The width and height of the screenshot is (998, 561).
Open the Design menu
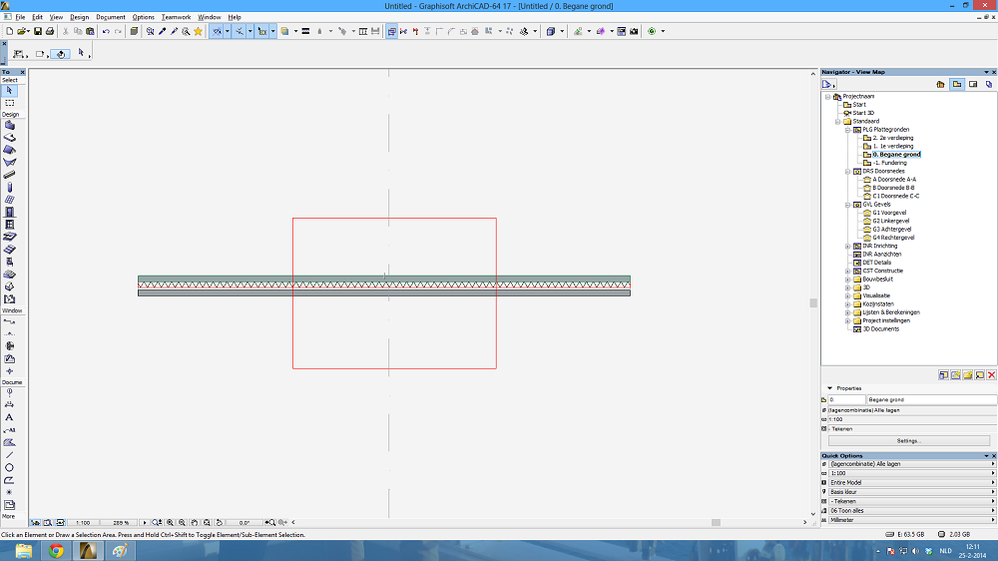click(x=80, y=17)
